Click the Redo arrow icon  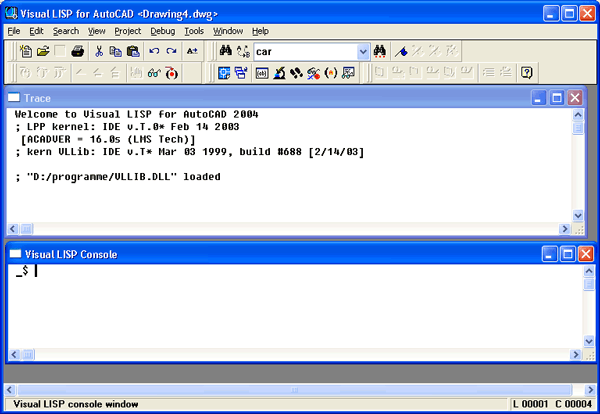[x=171, y=50]
